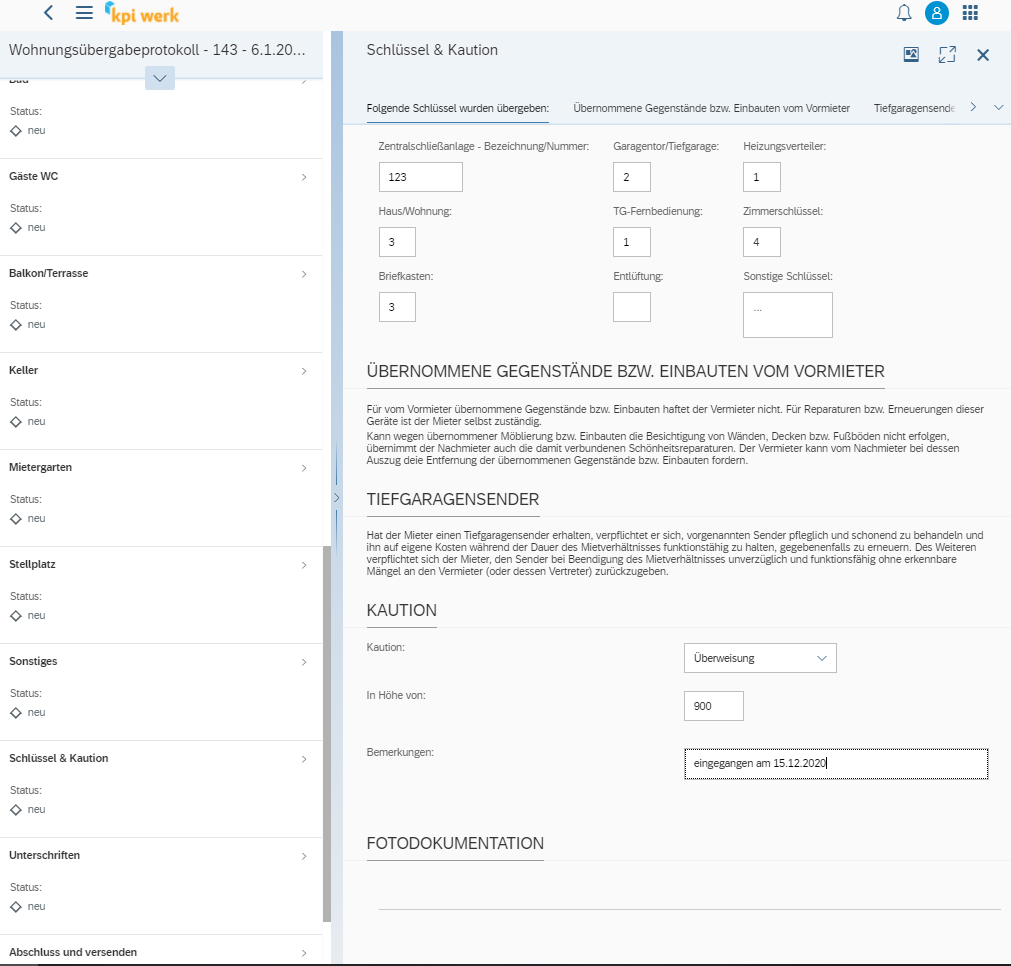The width and height of the screenshot is (1011, 966).
Task: Click the FOTODOKUMENTATION heading
Action: 455,843
